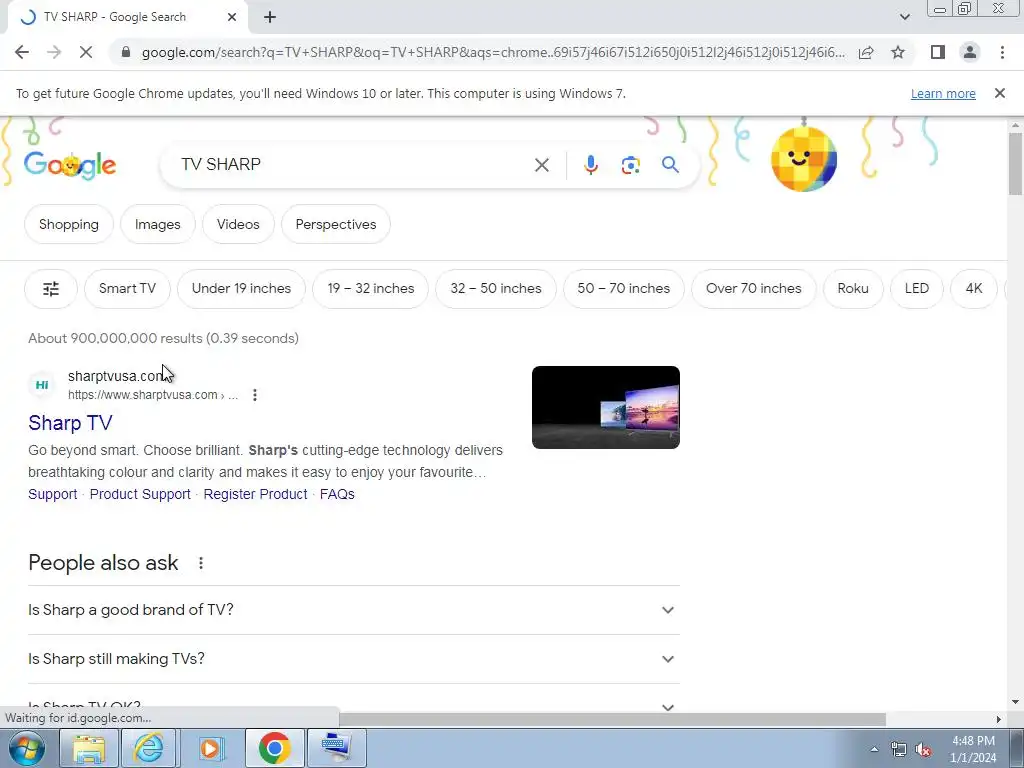Expand 'Is Sharp still making TVs?'
1024x768 pixels.
(353, 659)
